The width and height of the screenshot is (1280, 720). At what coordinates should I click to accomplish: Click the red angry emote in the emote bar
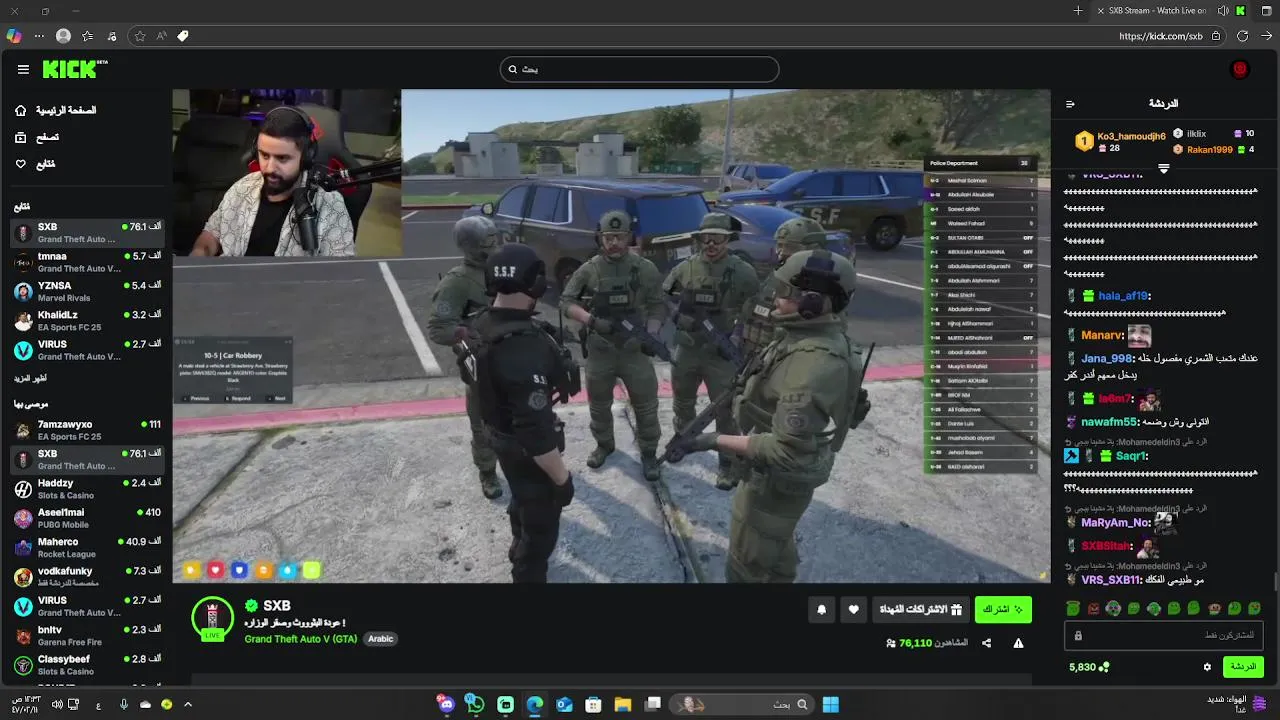(x=1094, y=608)
